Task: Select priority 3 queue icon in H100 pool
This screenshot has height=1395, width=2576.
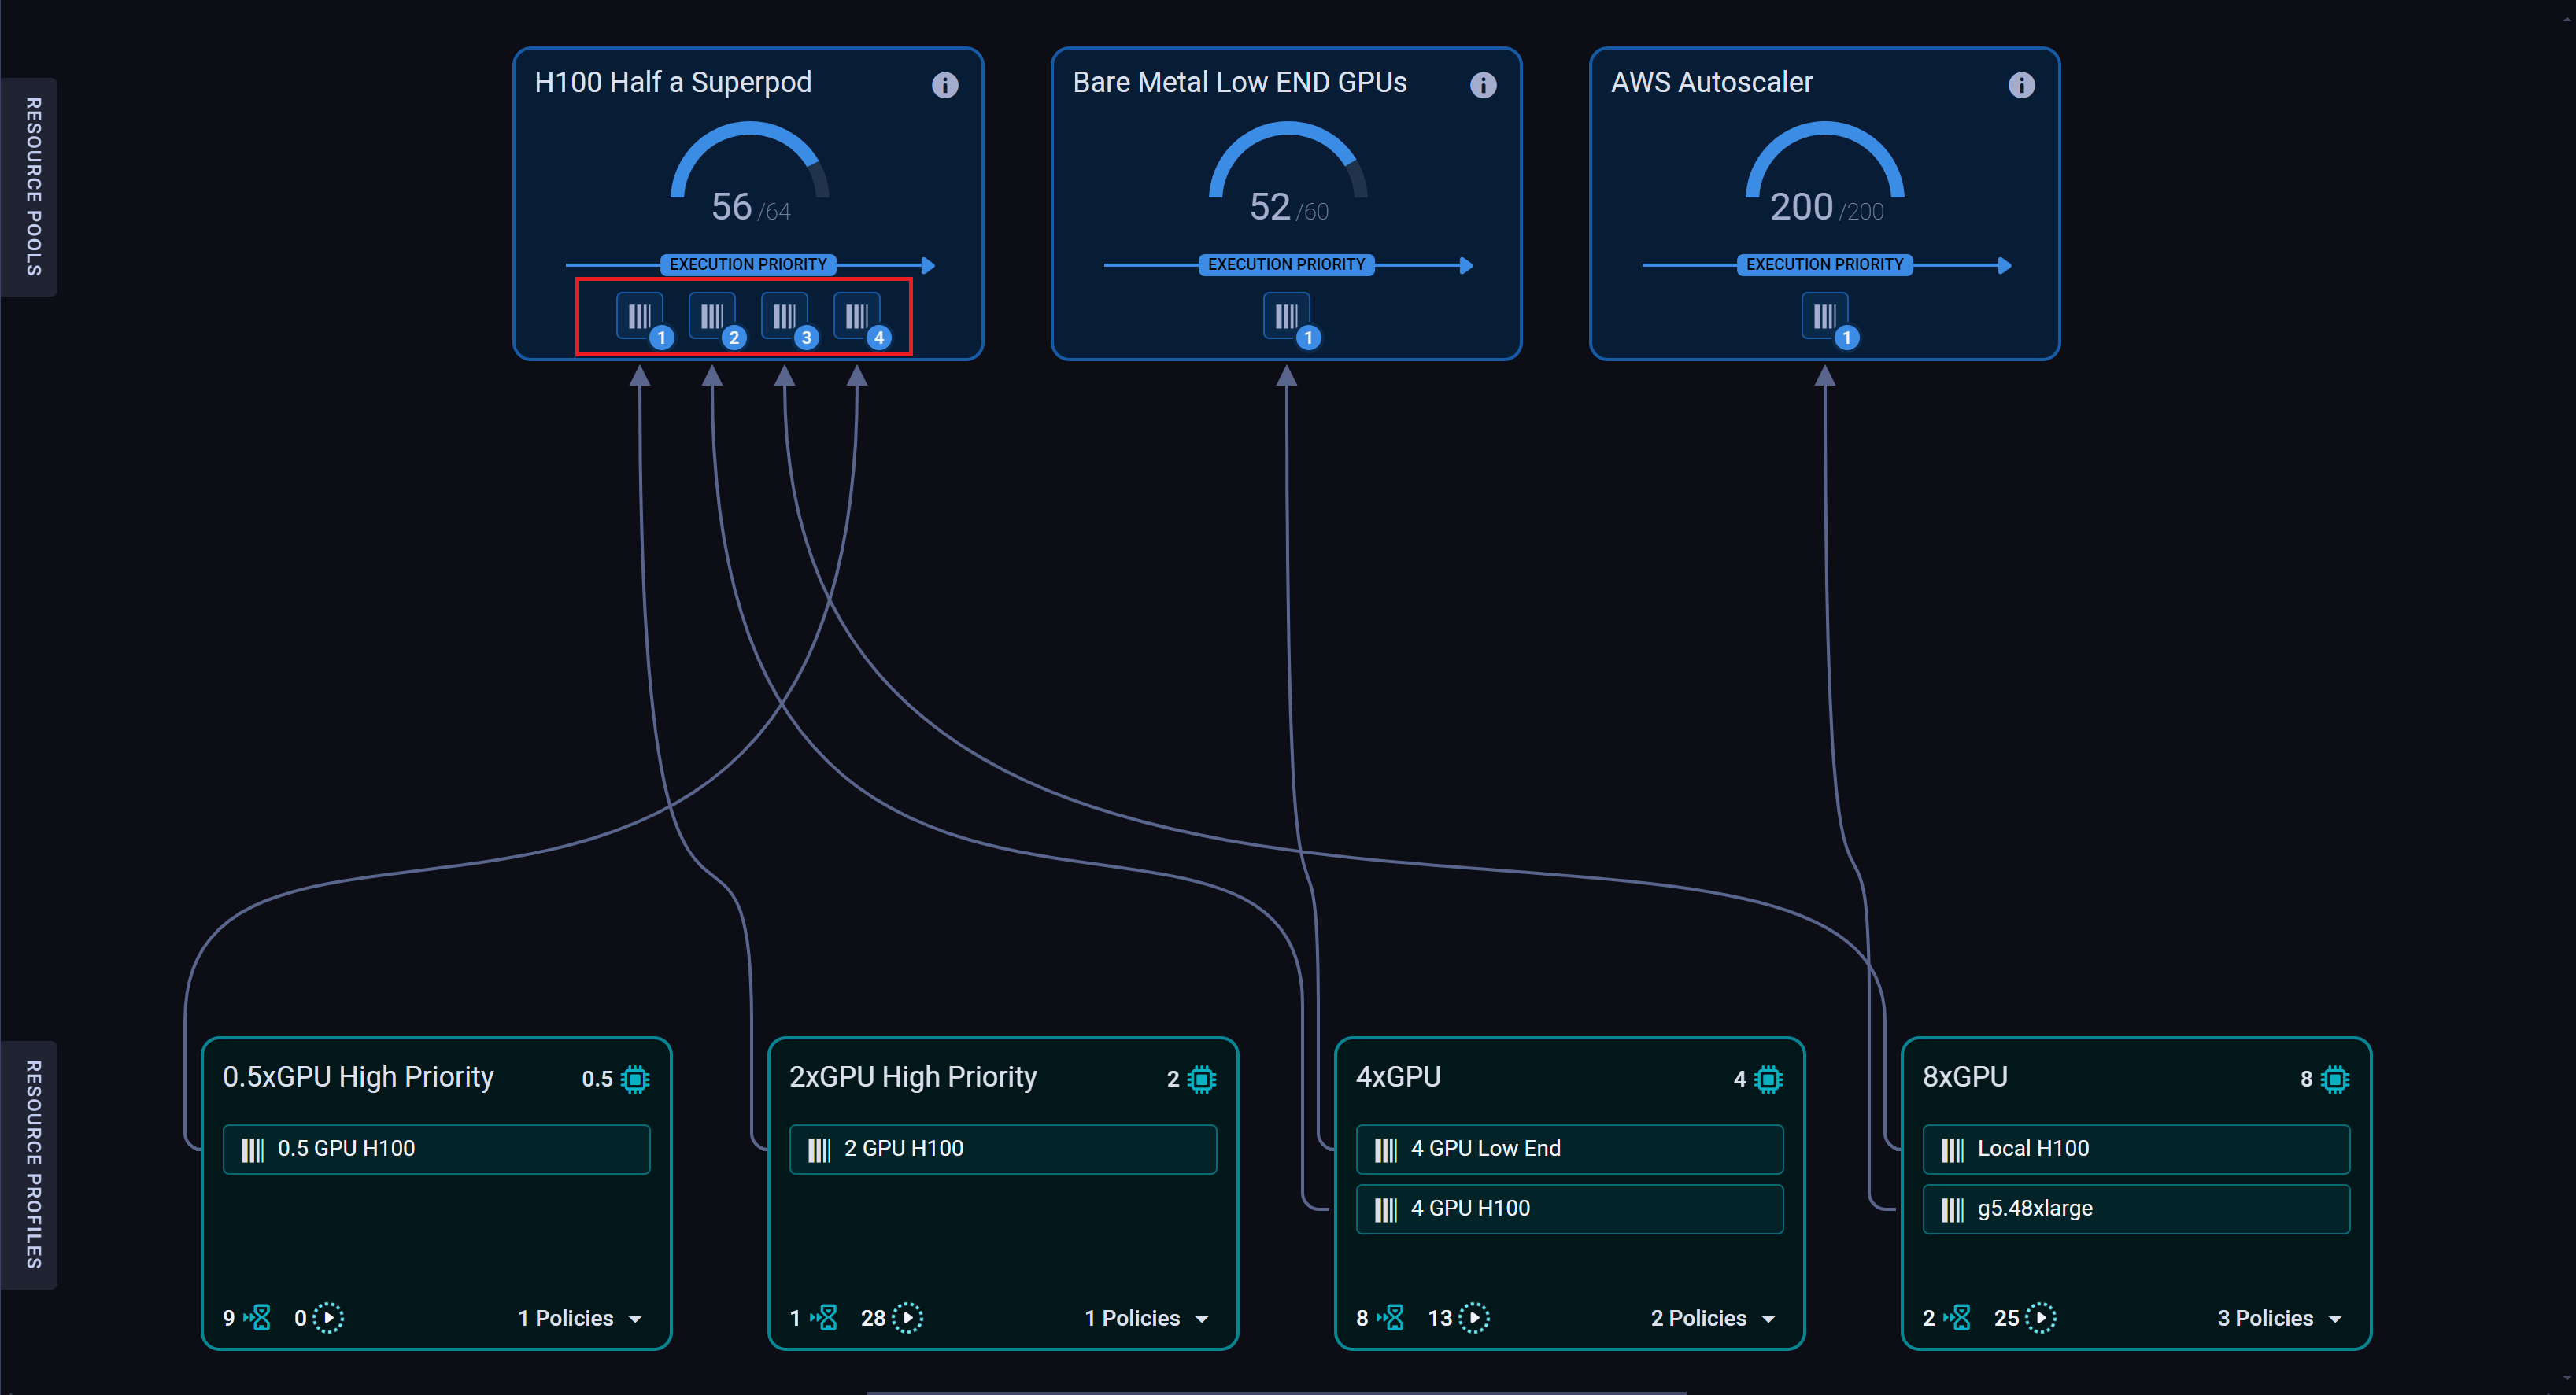Action: pyautogui.click(x=784, y=316)
